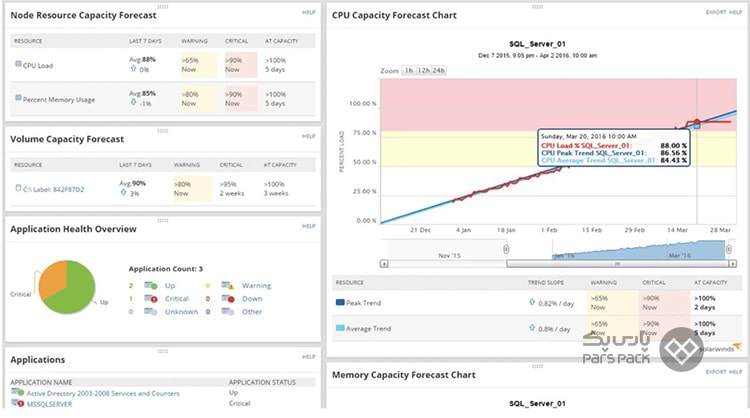Export the Memory Capacity Forecast Chart

716,372
